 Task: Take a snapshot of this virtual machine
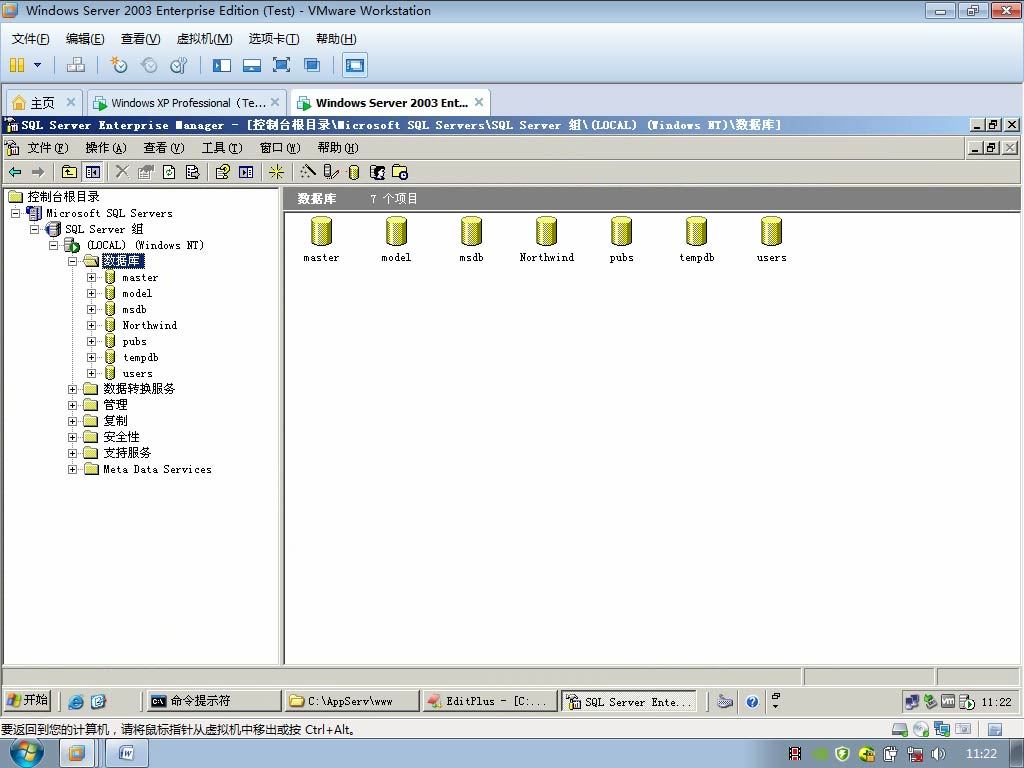[119, 65]
